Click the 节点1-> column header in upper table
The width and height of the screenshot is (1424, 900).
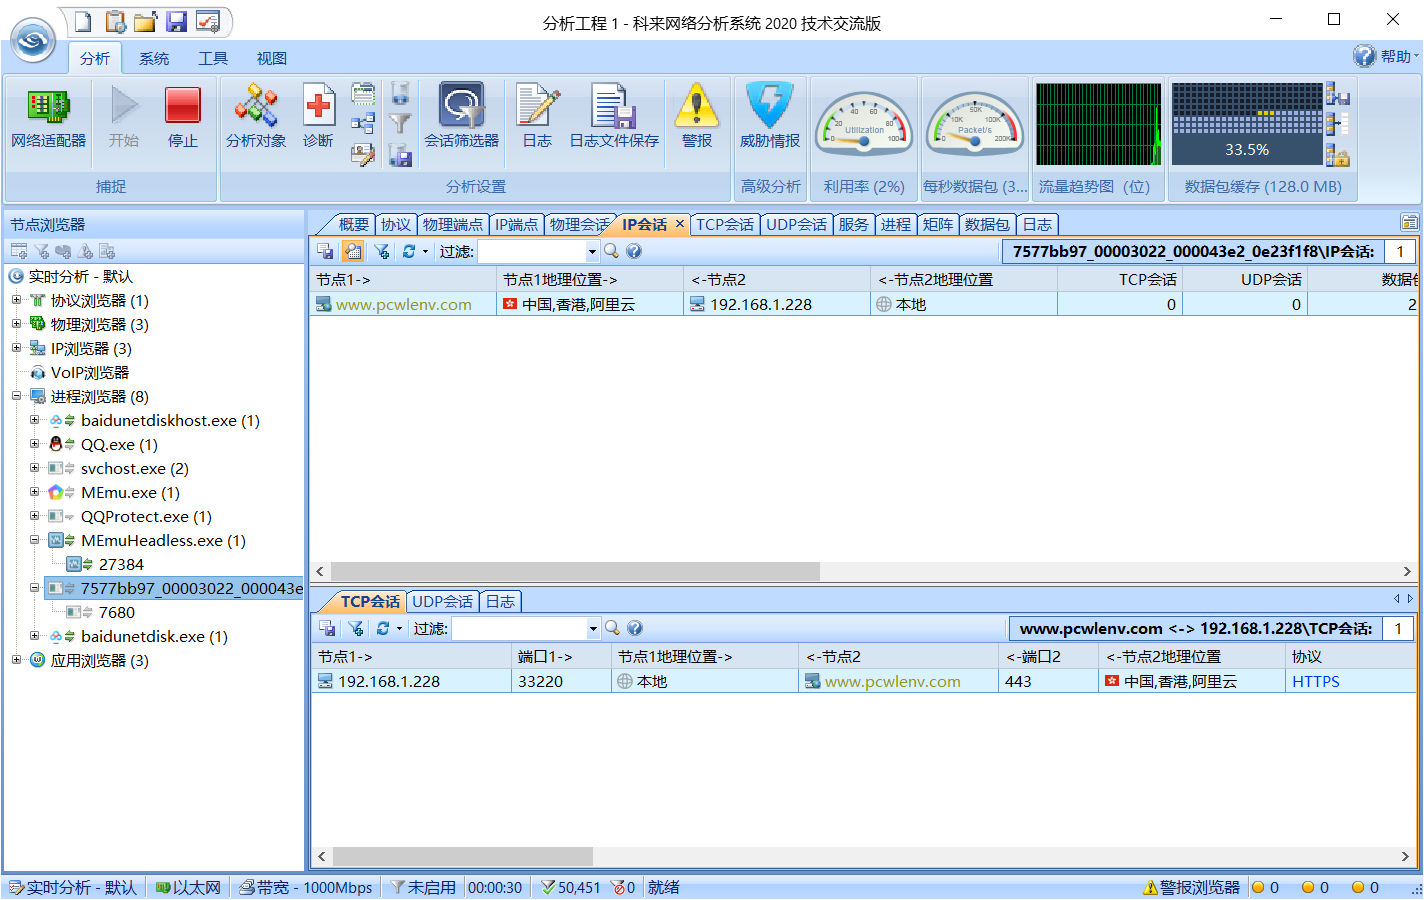pyautogui.click(x=403, y=280)
